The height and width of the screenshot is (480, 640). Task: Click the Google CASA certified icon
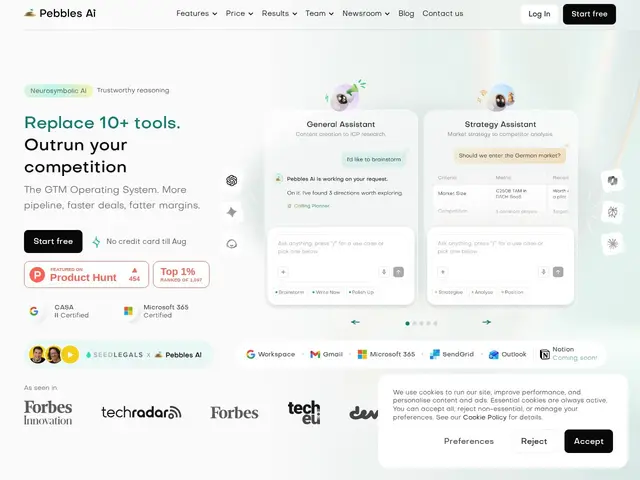[34, 311]
